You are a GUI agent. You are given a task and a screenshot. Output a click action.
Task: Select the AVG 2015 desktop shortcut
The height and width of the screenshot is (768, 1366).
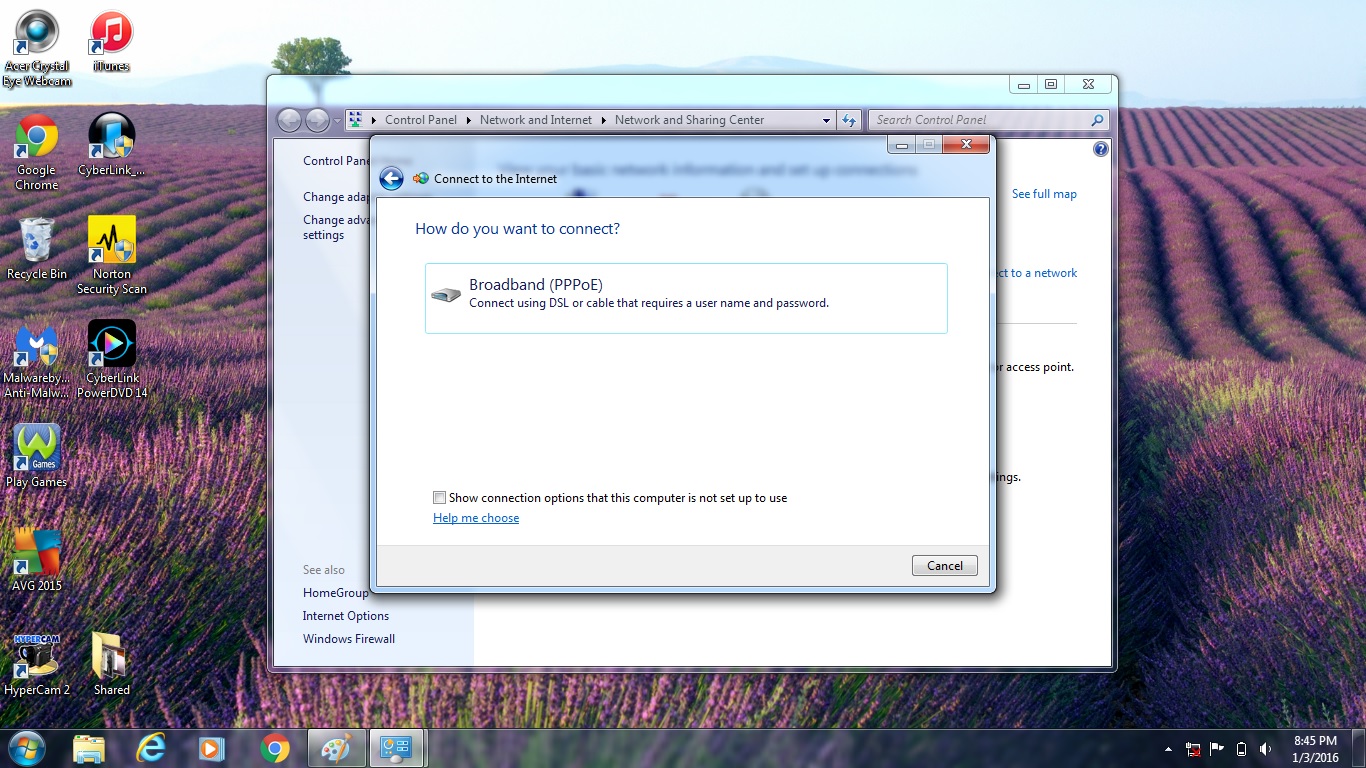37,561
